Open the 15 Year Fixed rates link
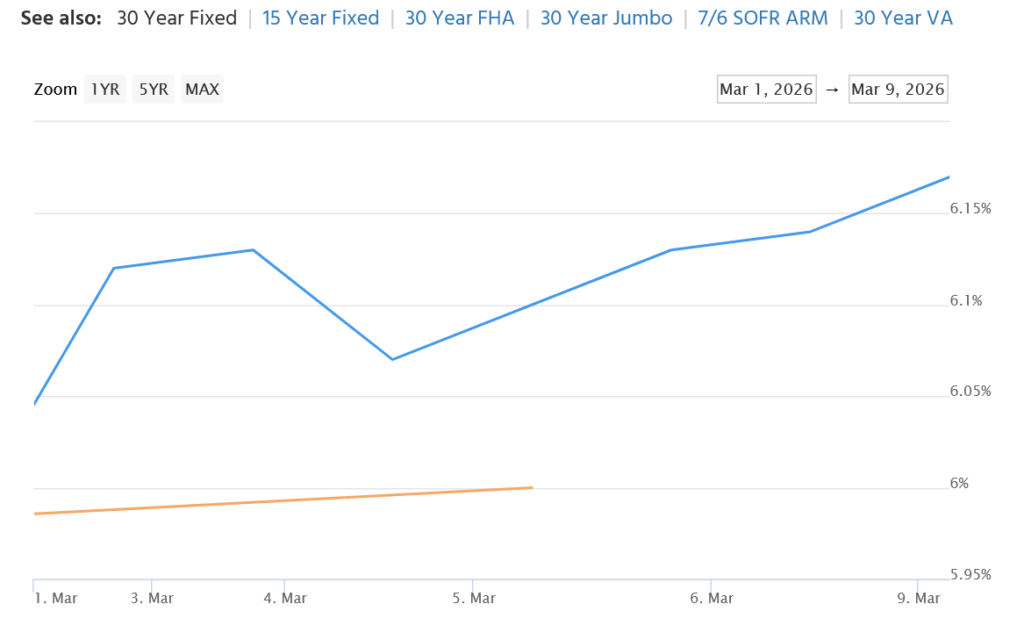Screen dimensions: 1024x633 point(320,18)
